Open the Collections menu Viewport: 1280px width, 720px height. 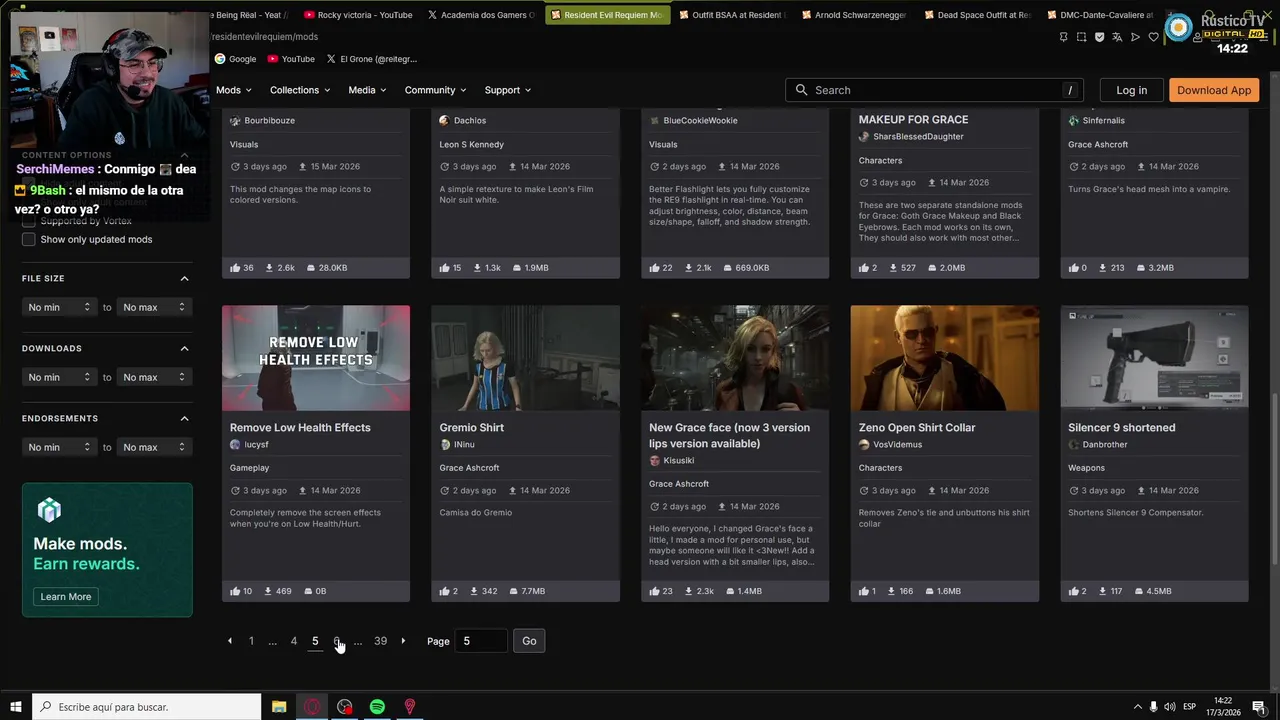coord(300,90)
